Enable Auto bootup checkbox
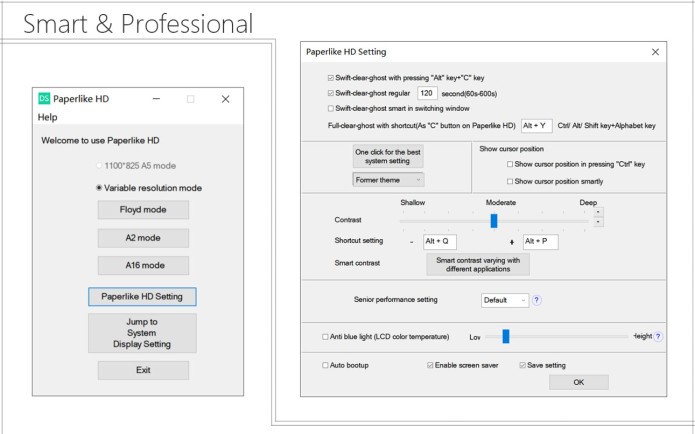The image size is (695, 434). pos(325,365)
